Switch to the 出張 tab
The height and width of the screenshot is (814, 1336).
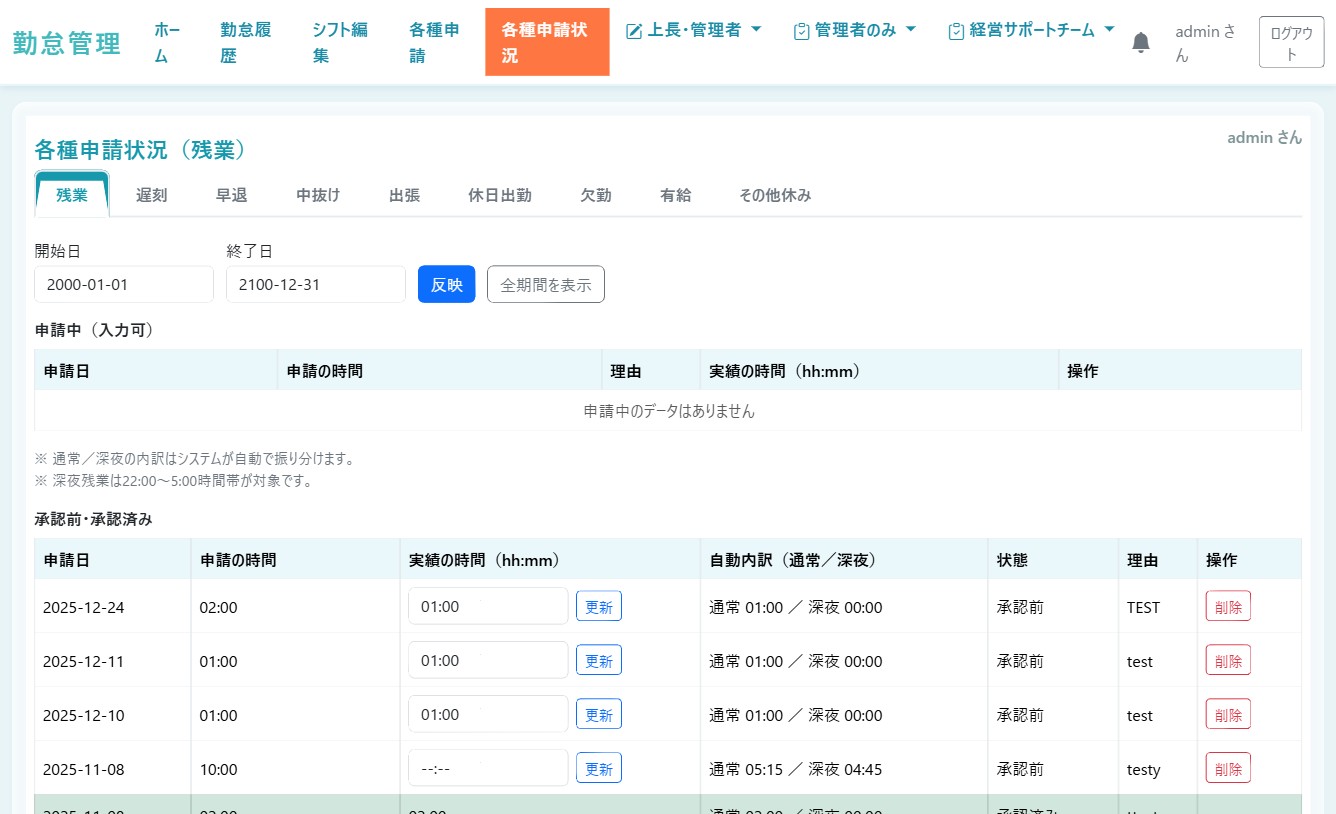[405, 195]
